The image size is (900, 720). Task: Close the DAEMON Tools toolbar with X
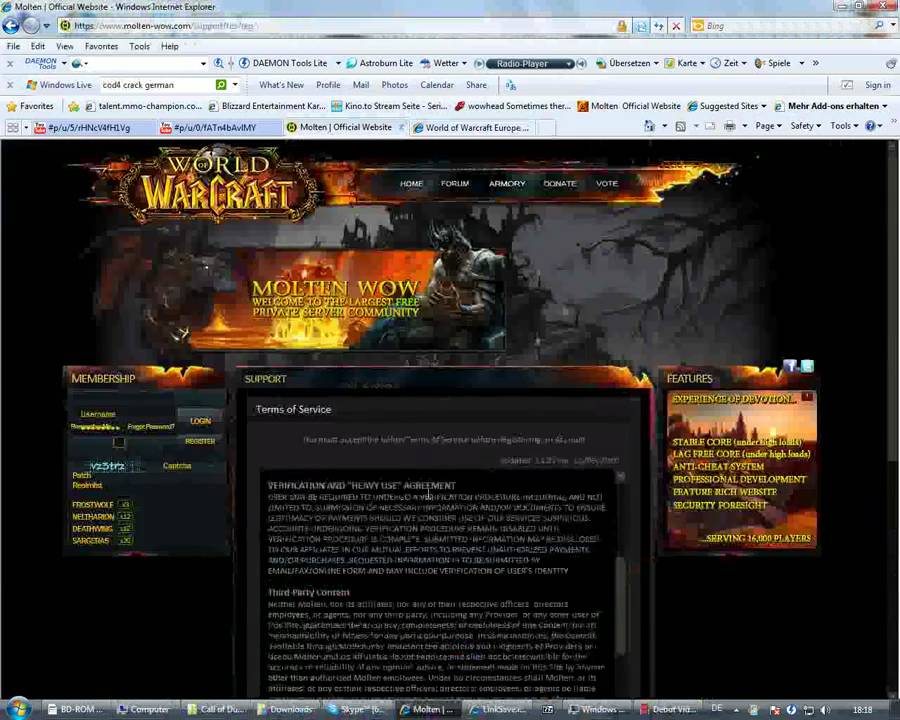coord(10,64)
